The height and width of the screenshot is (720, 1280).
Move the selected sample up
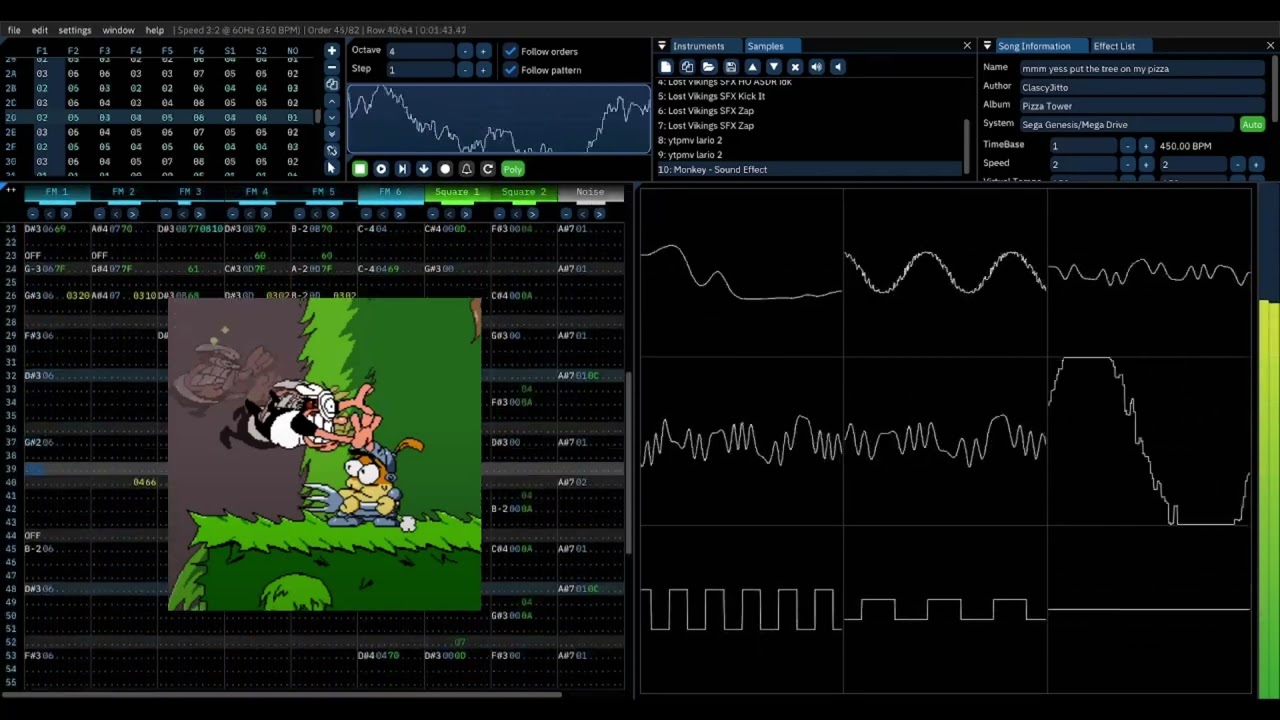(752, 67)
